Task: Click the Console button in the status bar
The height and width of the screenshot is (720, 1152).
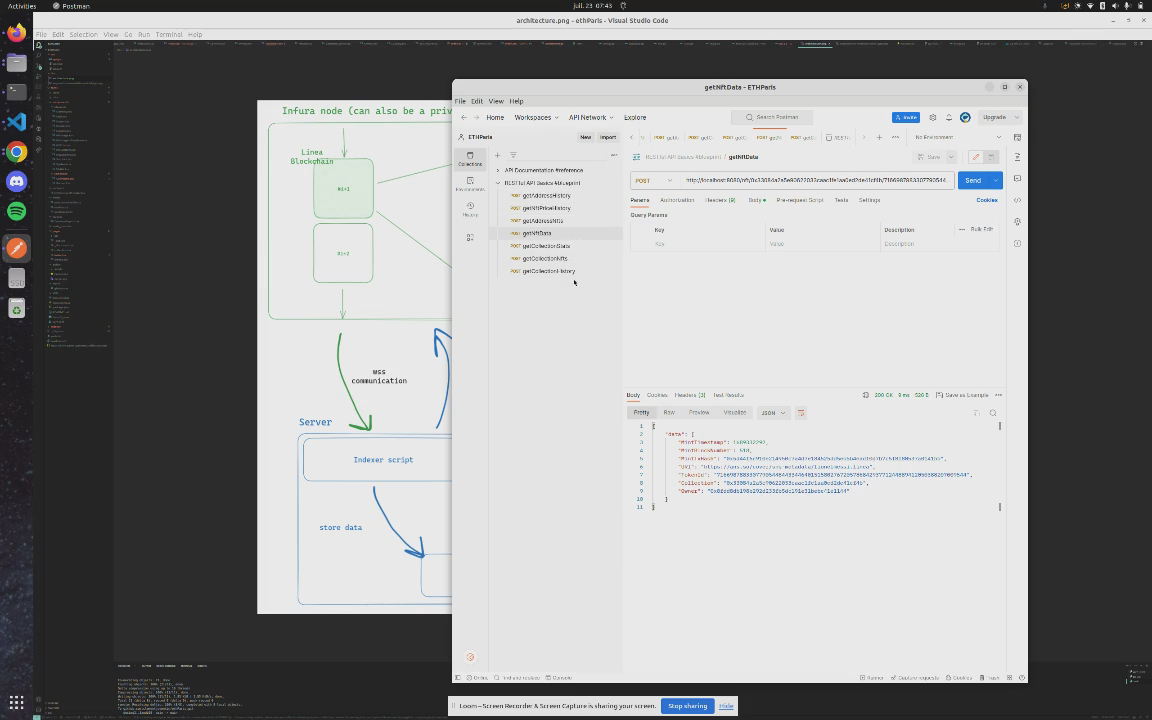Action: [558, 678]
